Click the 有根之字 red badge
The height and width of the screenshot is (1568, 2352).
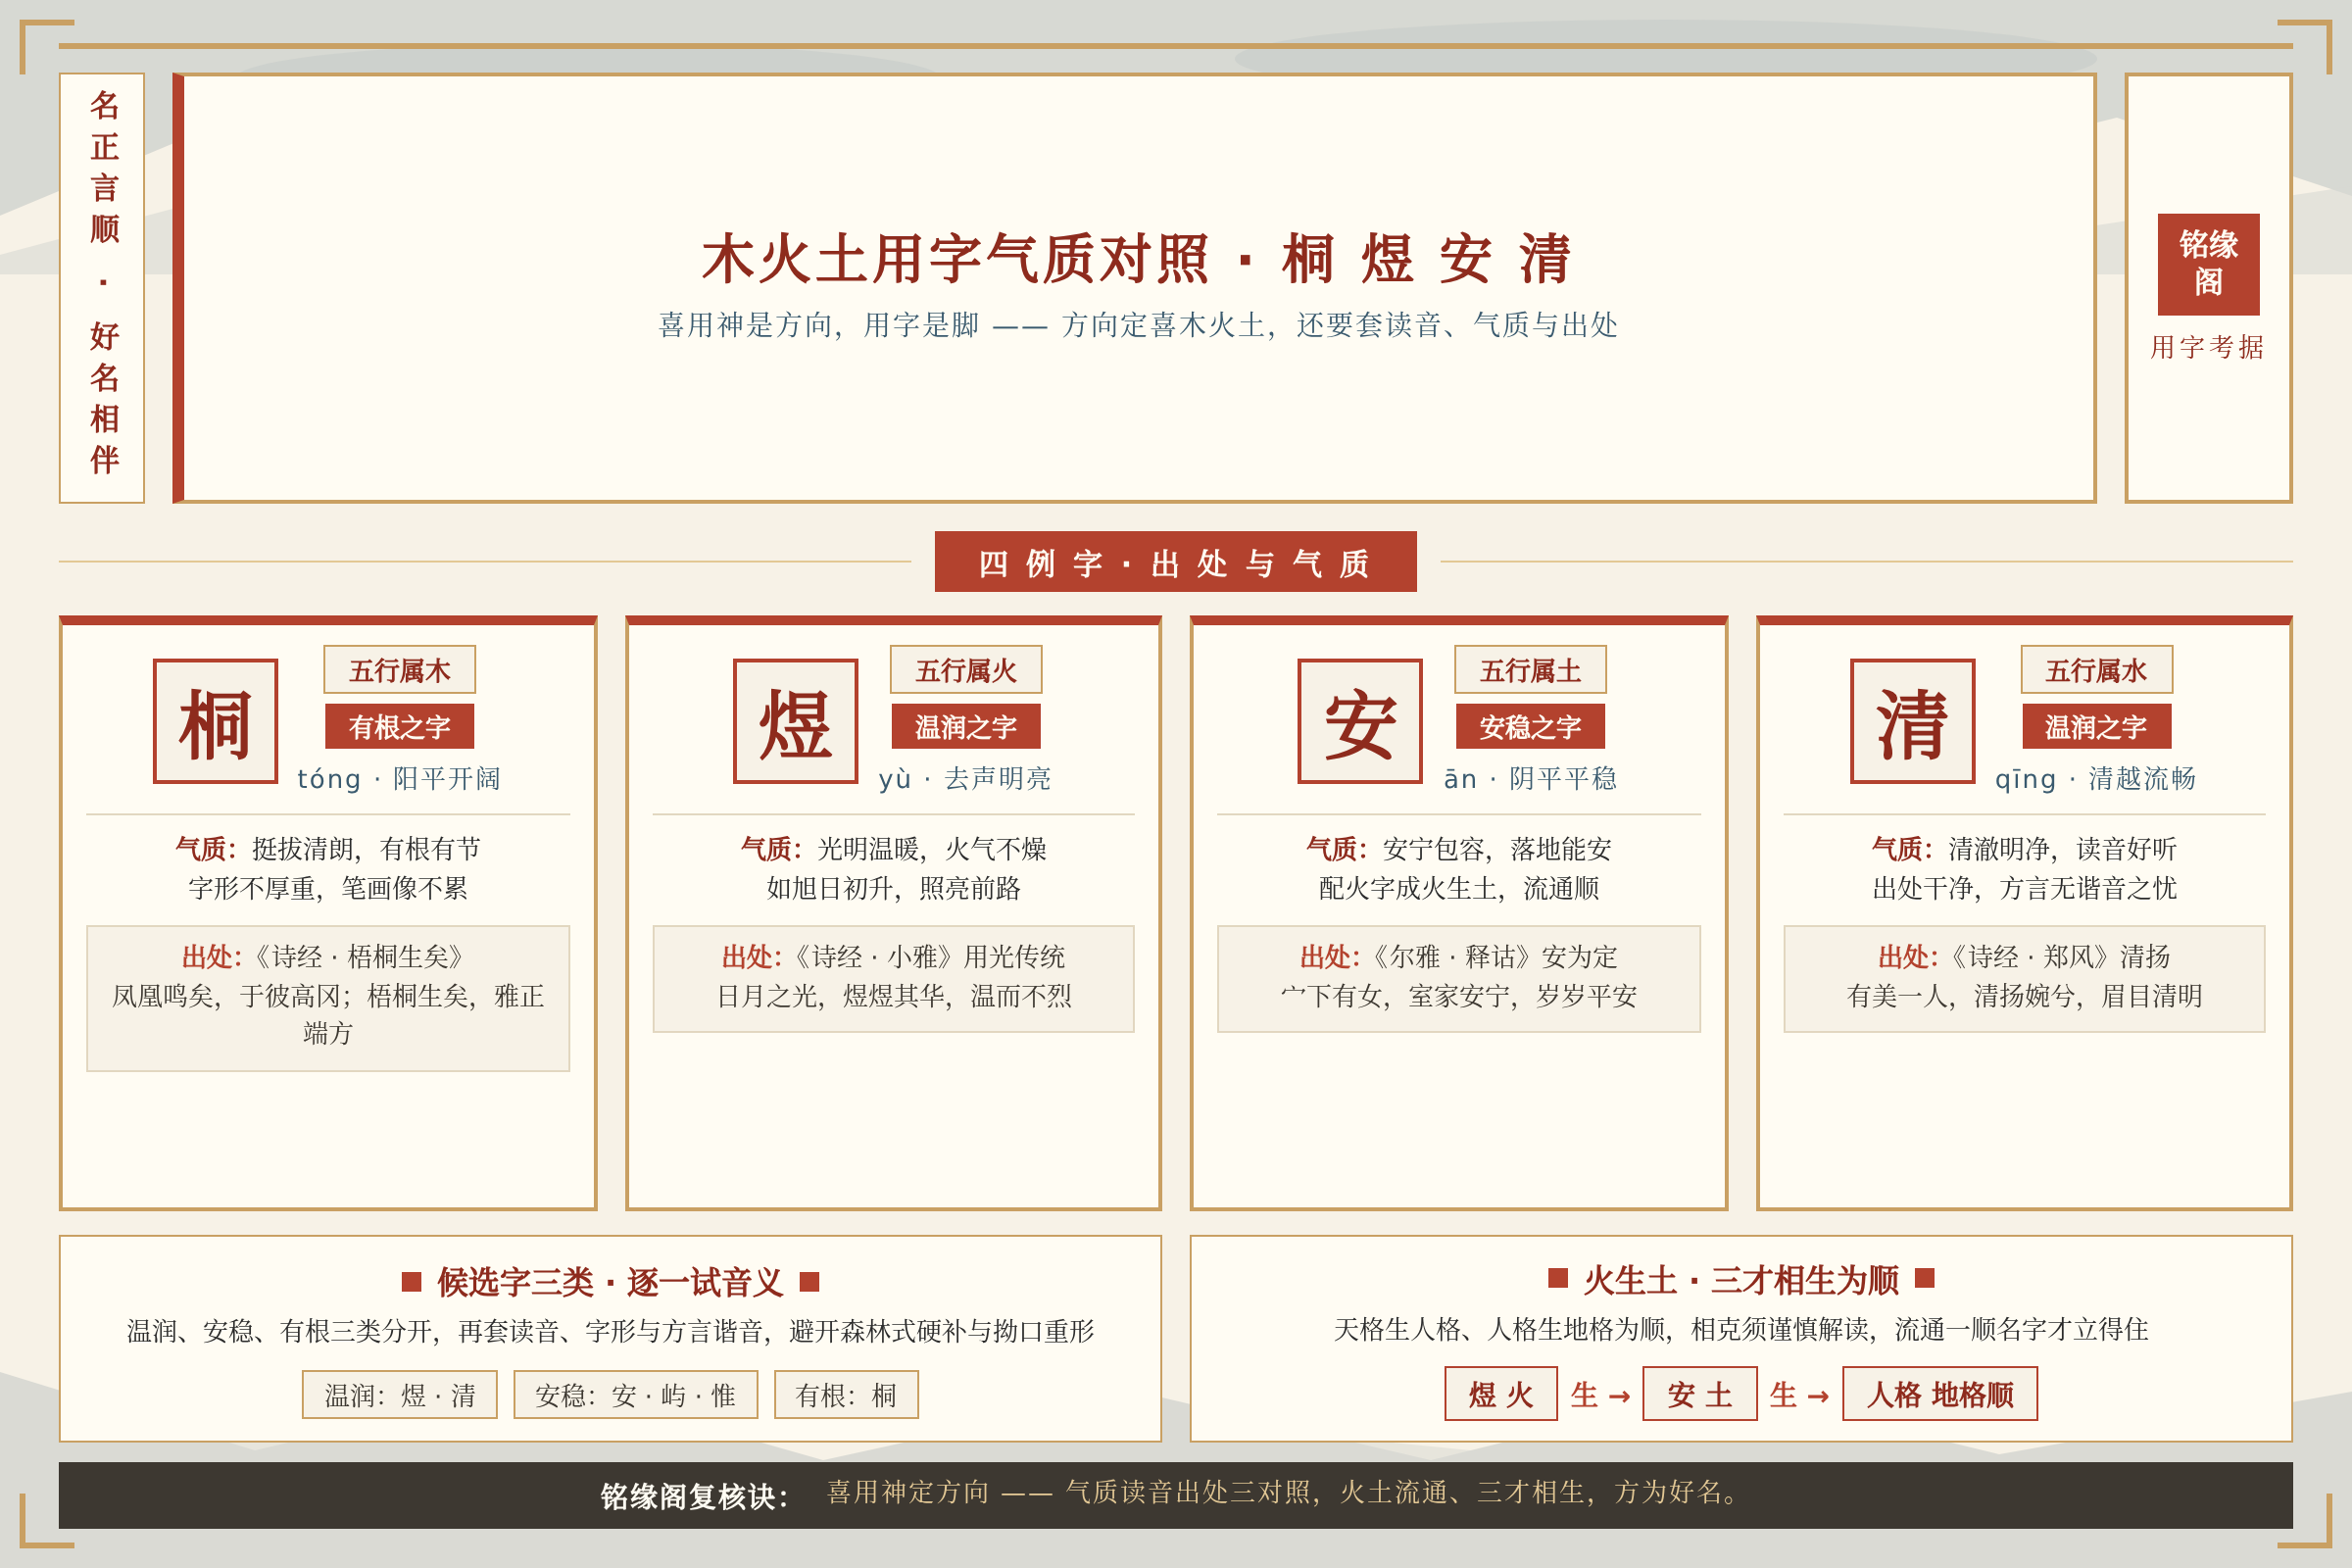click(399, 727)
